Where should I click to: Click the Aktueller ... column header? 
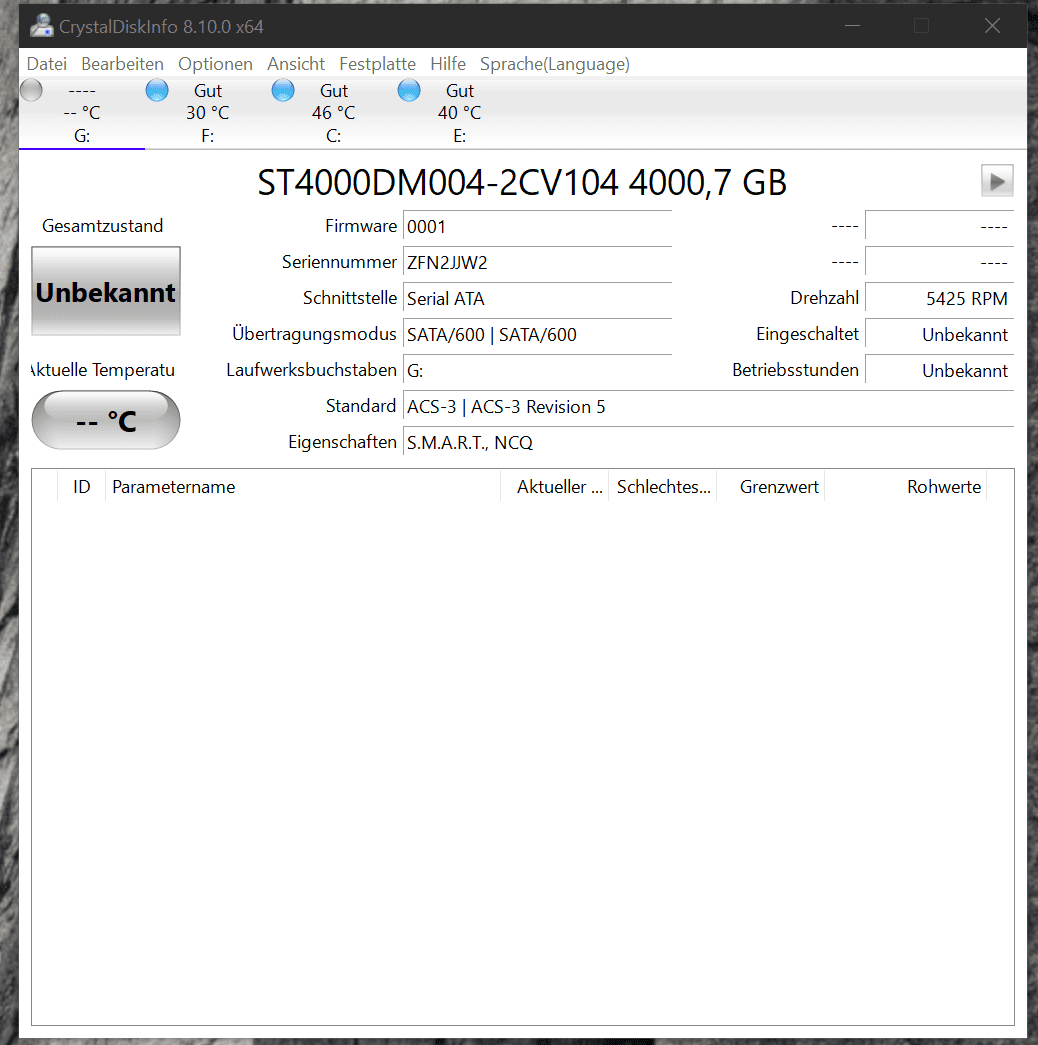pos(555,487)
